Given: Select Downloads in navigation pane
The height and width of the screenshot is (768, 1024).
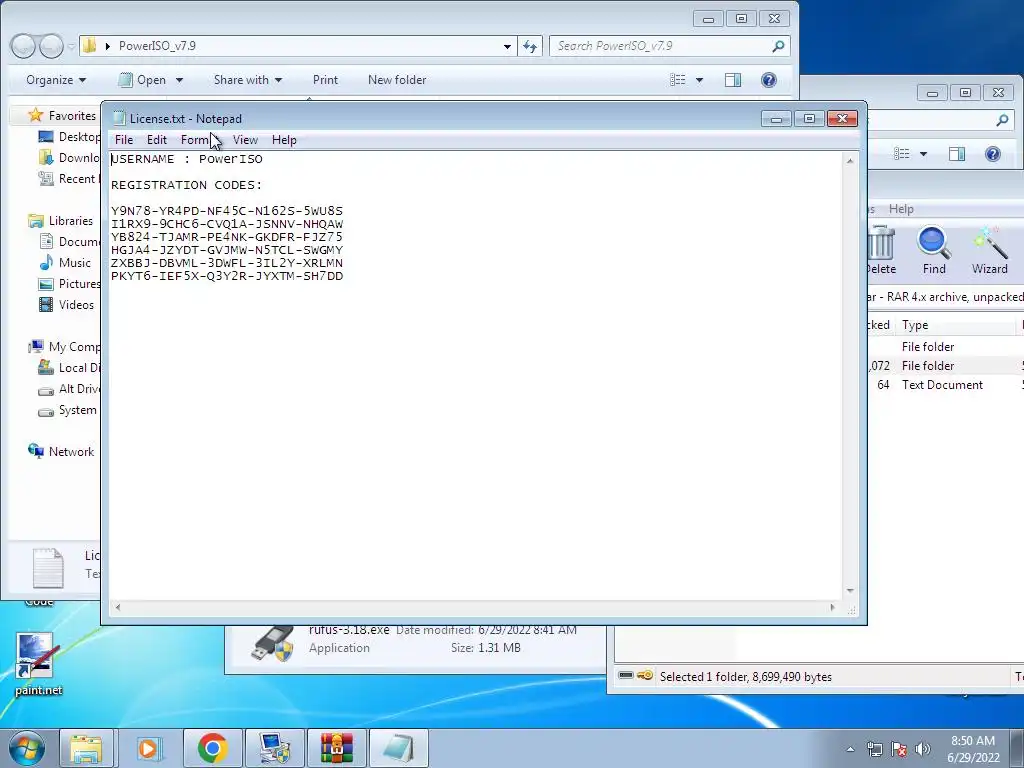Looking at the screenshot, I should pyautogui.click(x=69, y=157).
